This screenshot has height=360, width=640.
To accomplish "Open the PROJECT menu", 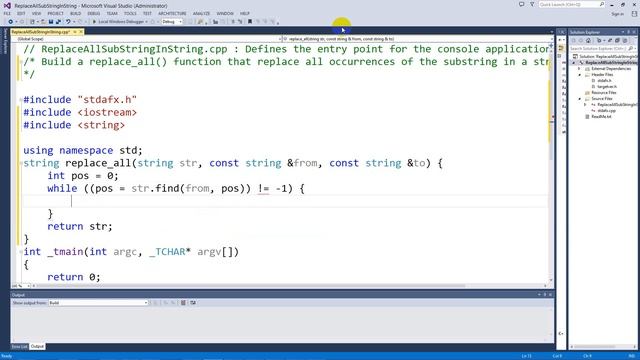I will tap(55, 13).
